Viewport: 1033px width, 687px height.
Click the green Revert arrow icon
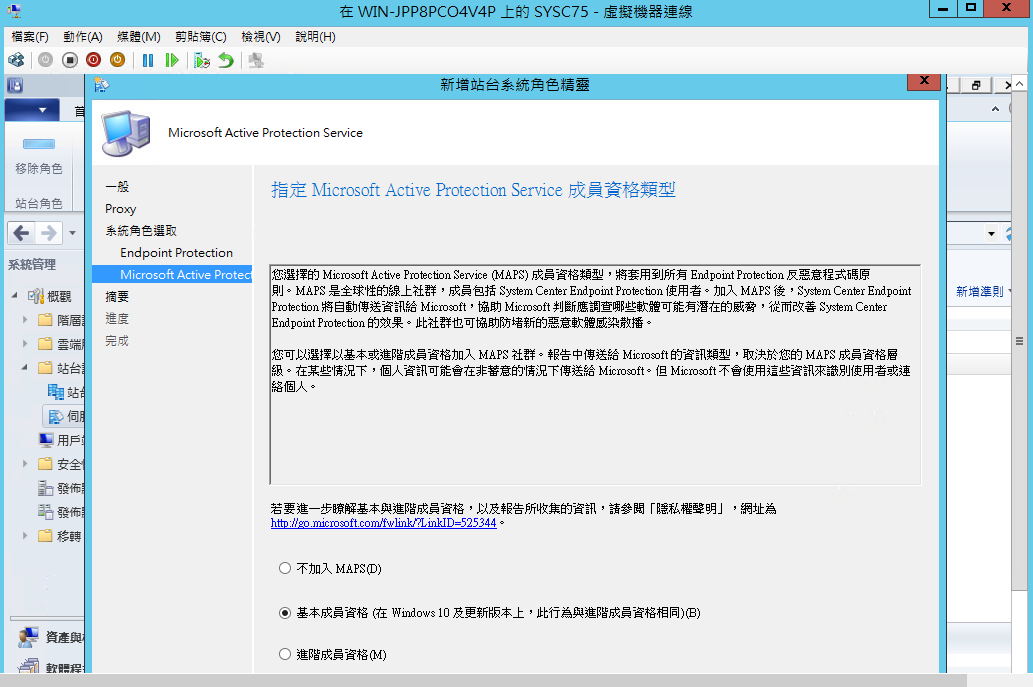tap(226, 61)
